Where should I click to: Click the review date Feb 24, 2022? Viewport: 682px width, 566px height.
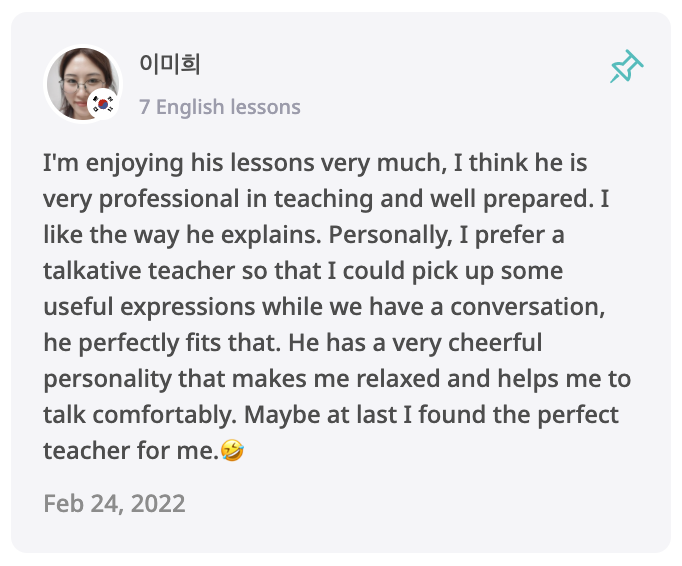click(x=114, y=502)
